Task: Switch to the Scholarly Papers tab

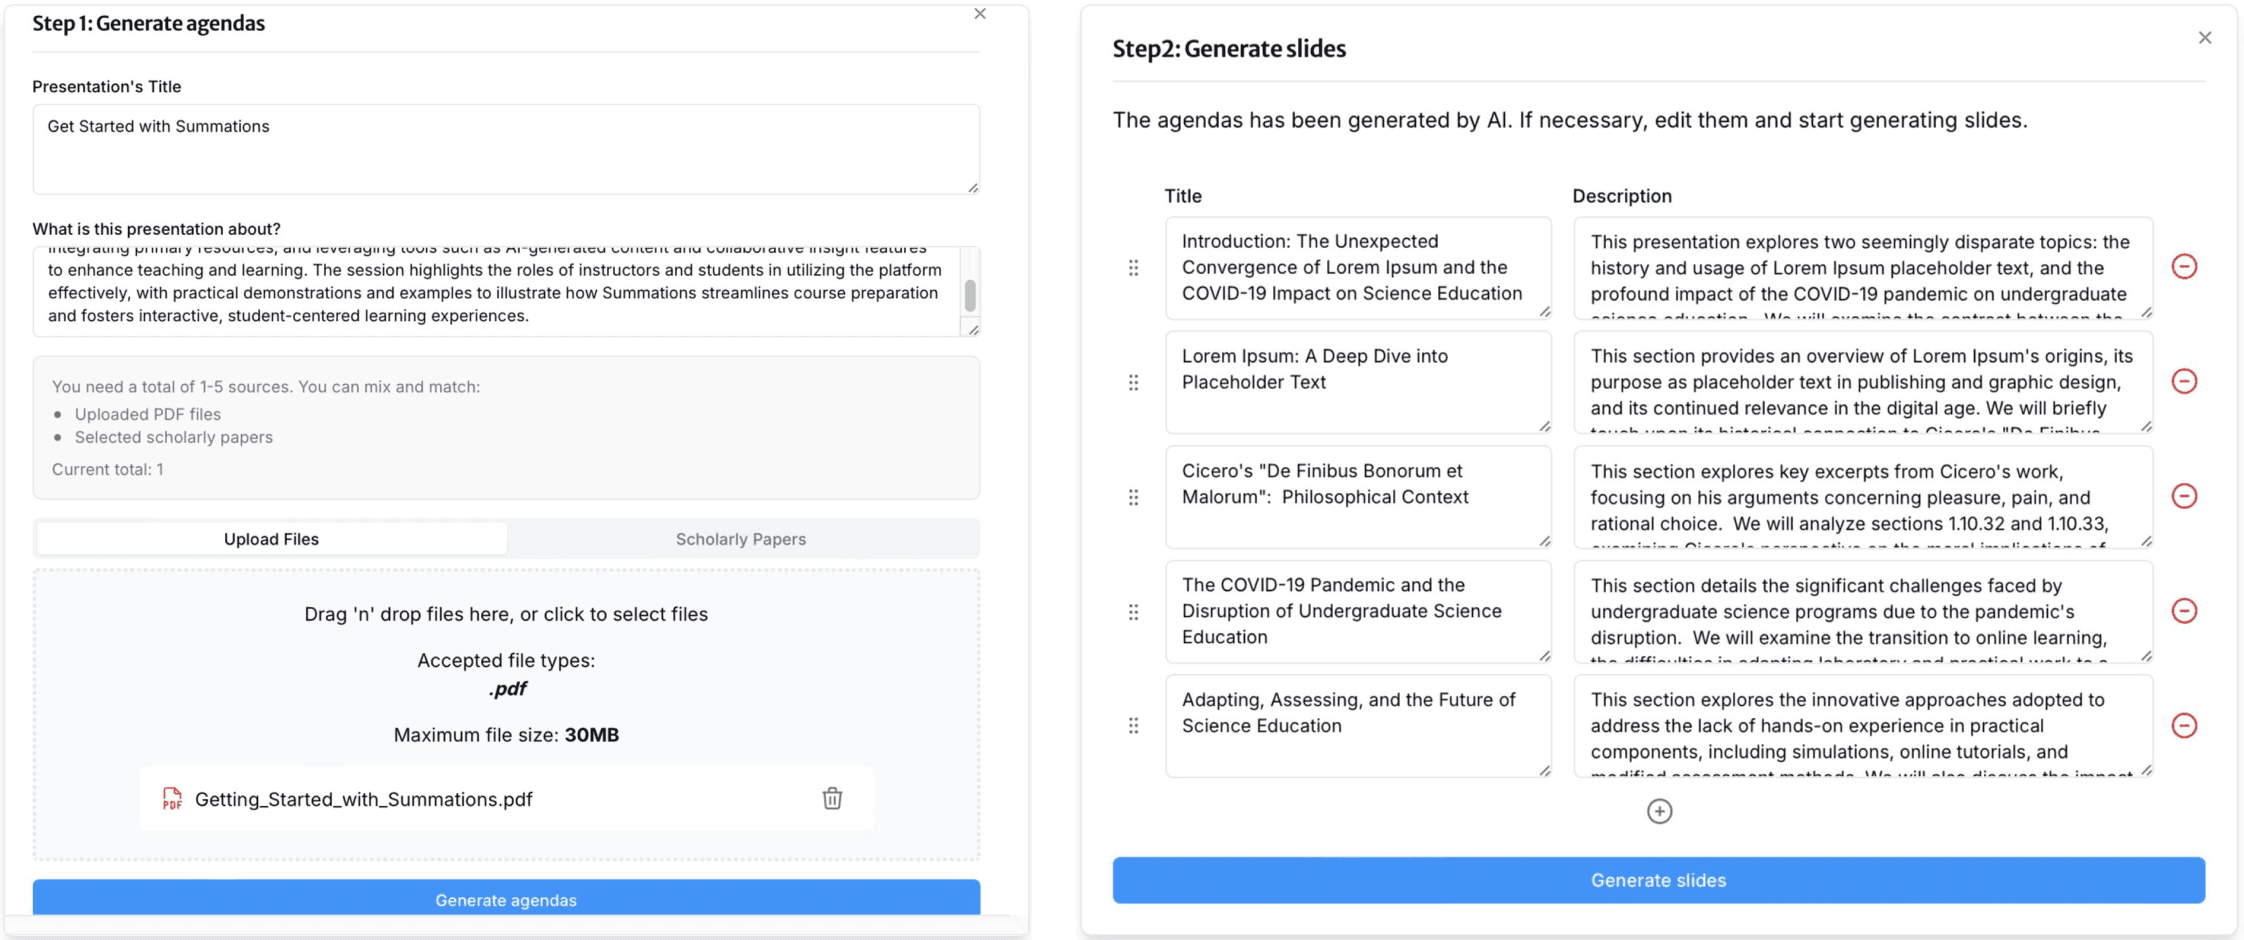Action: pos(740,539)
